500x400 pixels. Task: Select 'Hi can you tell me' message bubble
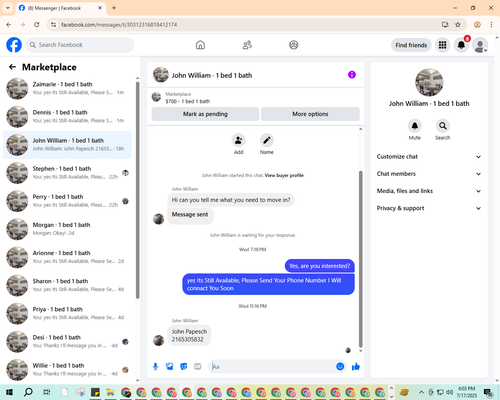[x=231, y=200]
